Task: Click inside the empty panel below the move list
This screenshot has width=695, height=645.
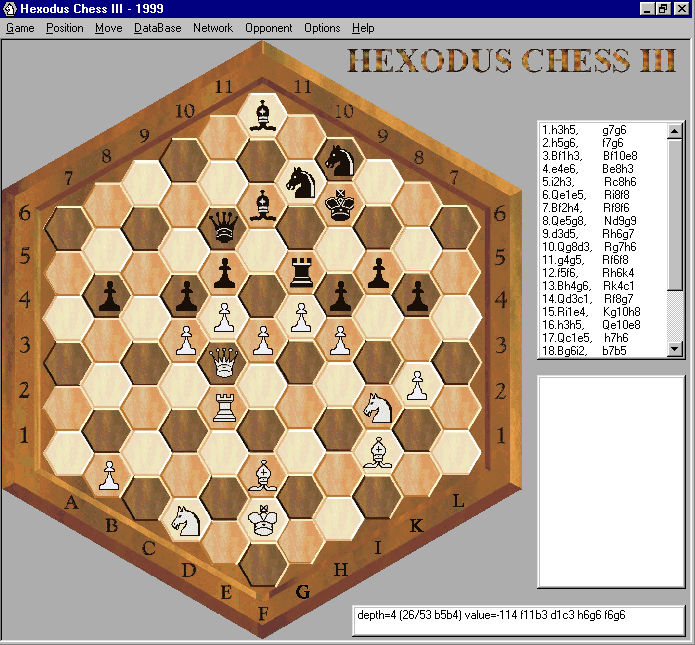Action: [x=611, y=482]
